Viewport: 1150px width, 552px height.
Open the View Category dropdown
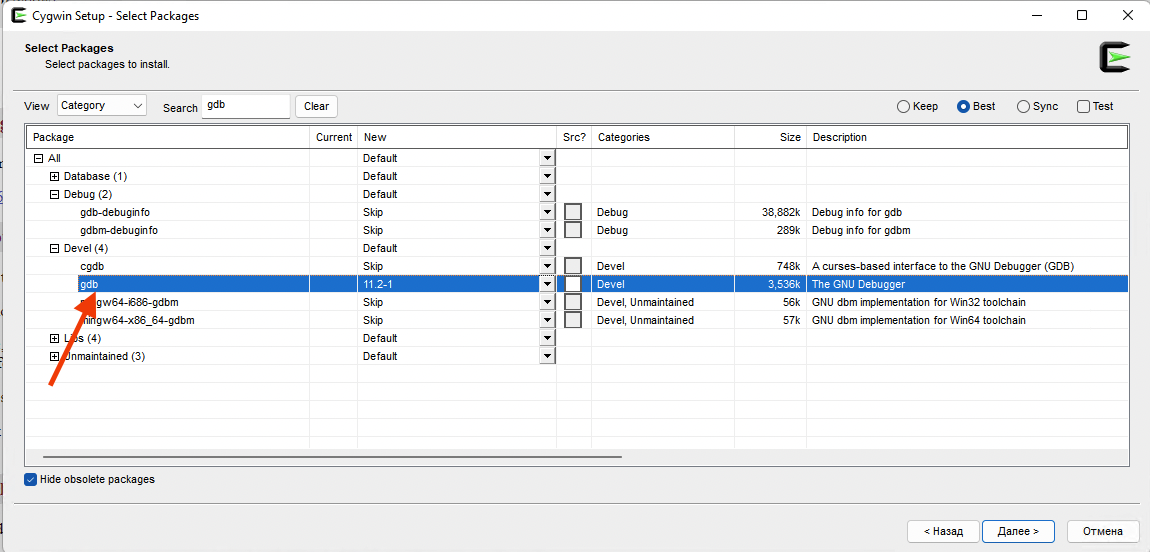click(x=102, y=105)
